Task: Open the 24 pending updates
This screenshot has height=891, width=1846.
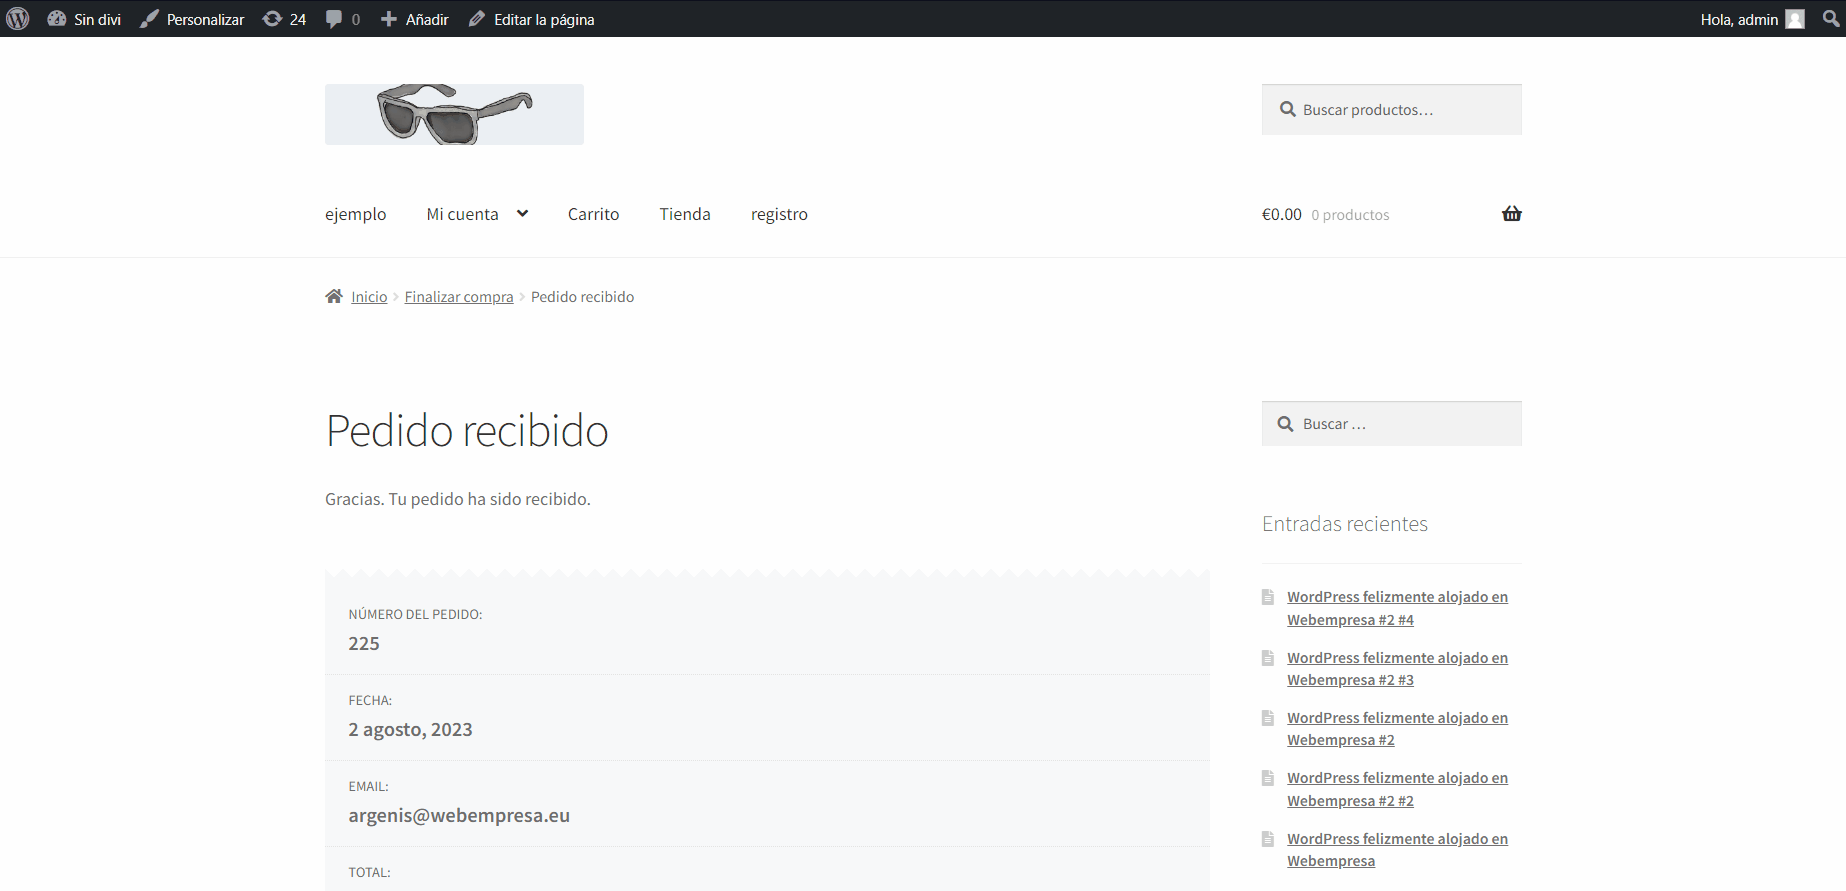Action: click(284, 19)
